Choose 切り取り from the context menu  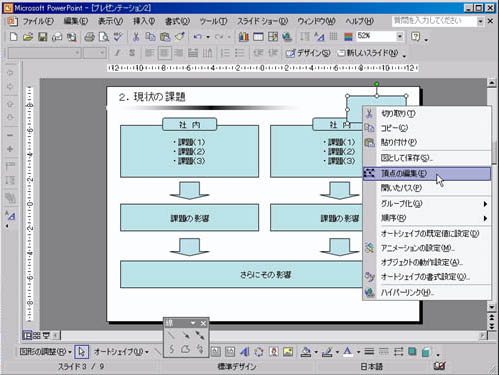click(427, 114)
